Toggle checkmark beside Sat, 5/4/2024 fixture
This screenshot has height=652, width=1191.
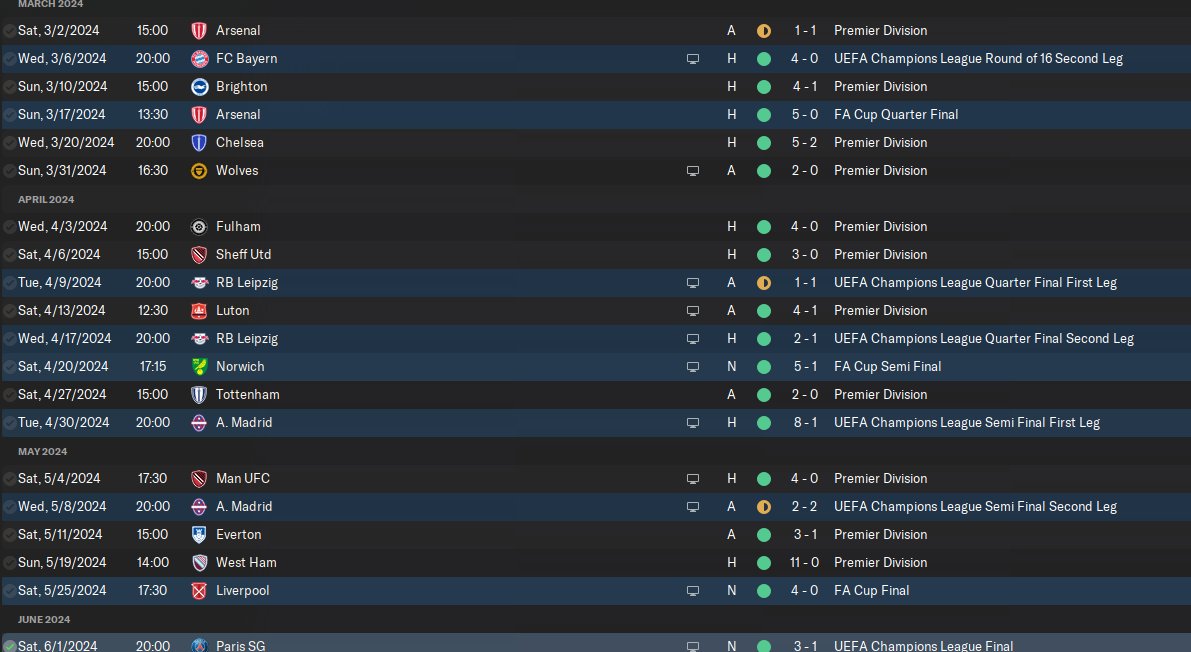click(x=9, y=480)
